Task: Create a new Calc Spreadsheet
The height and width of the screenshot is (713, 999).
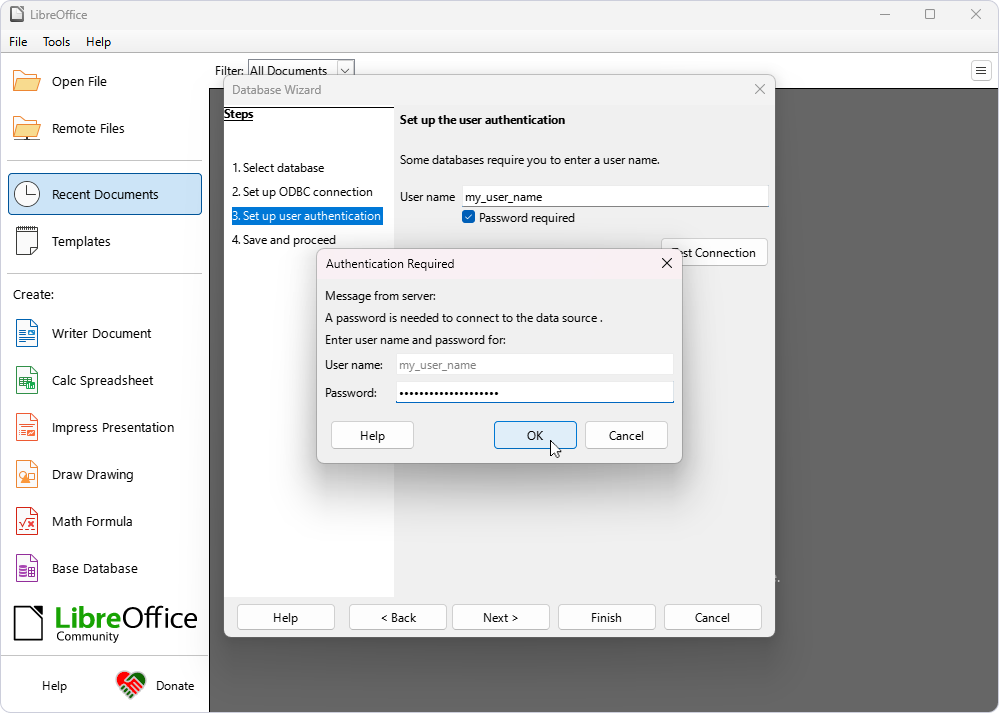Action: click(x=102, y=381)
